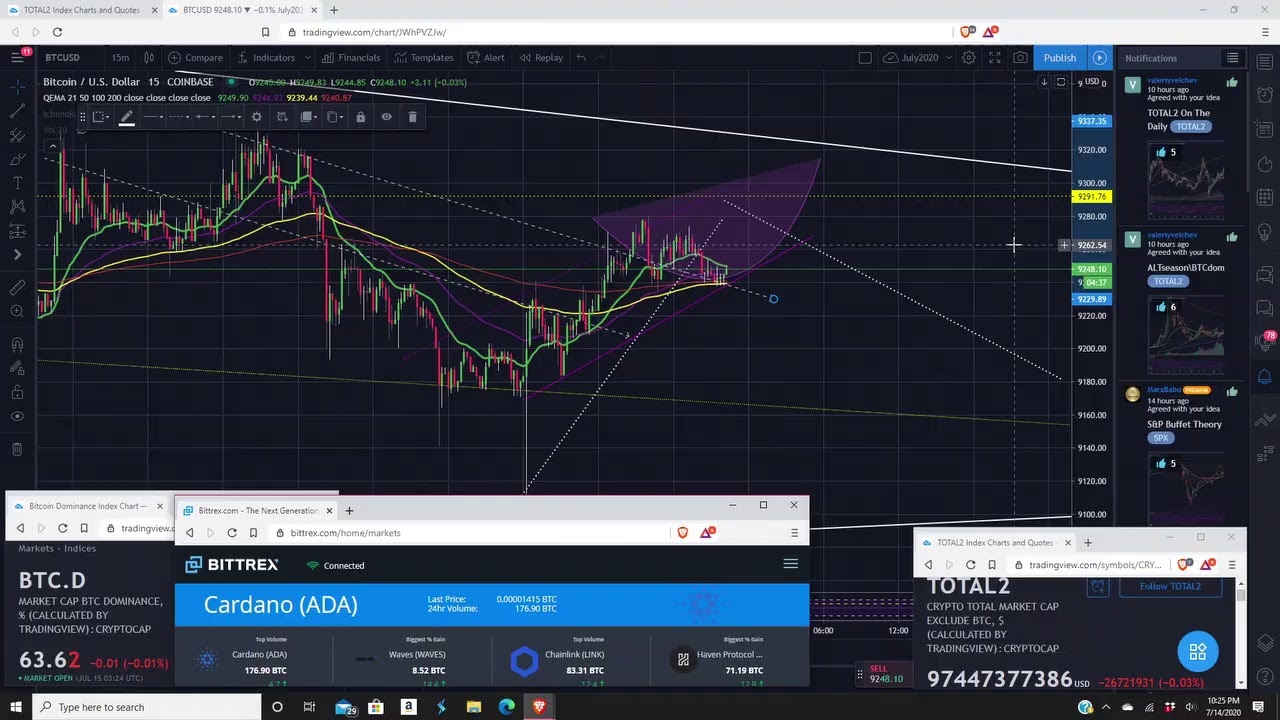Screen dimensions: 1280x720
Task: Click SPX tag under S&P Buffet Theory
Action: (x=1160, y=438)
